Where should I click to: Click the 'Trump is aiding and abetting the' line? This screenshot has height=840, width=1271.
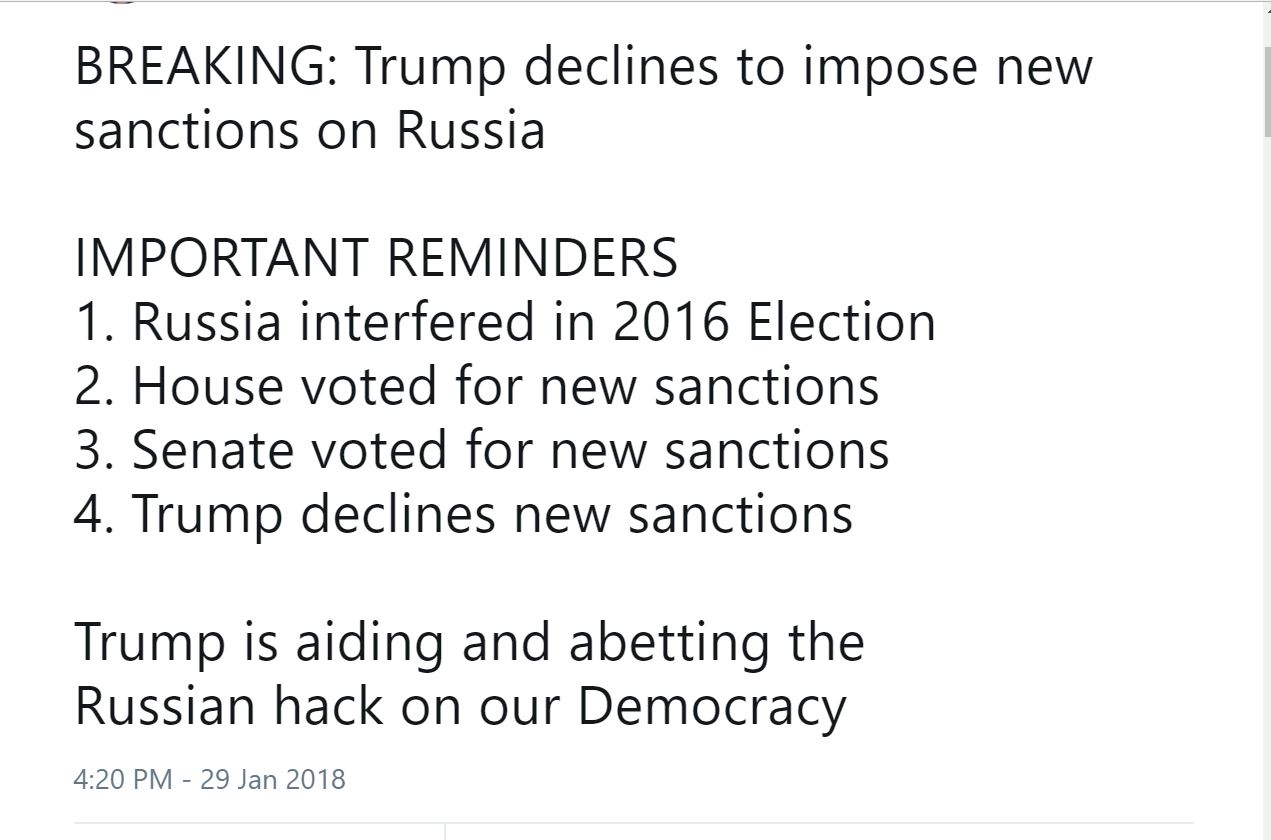[469, 644]
